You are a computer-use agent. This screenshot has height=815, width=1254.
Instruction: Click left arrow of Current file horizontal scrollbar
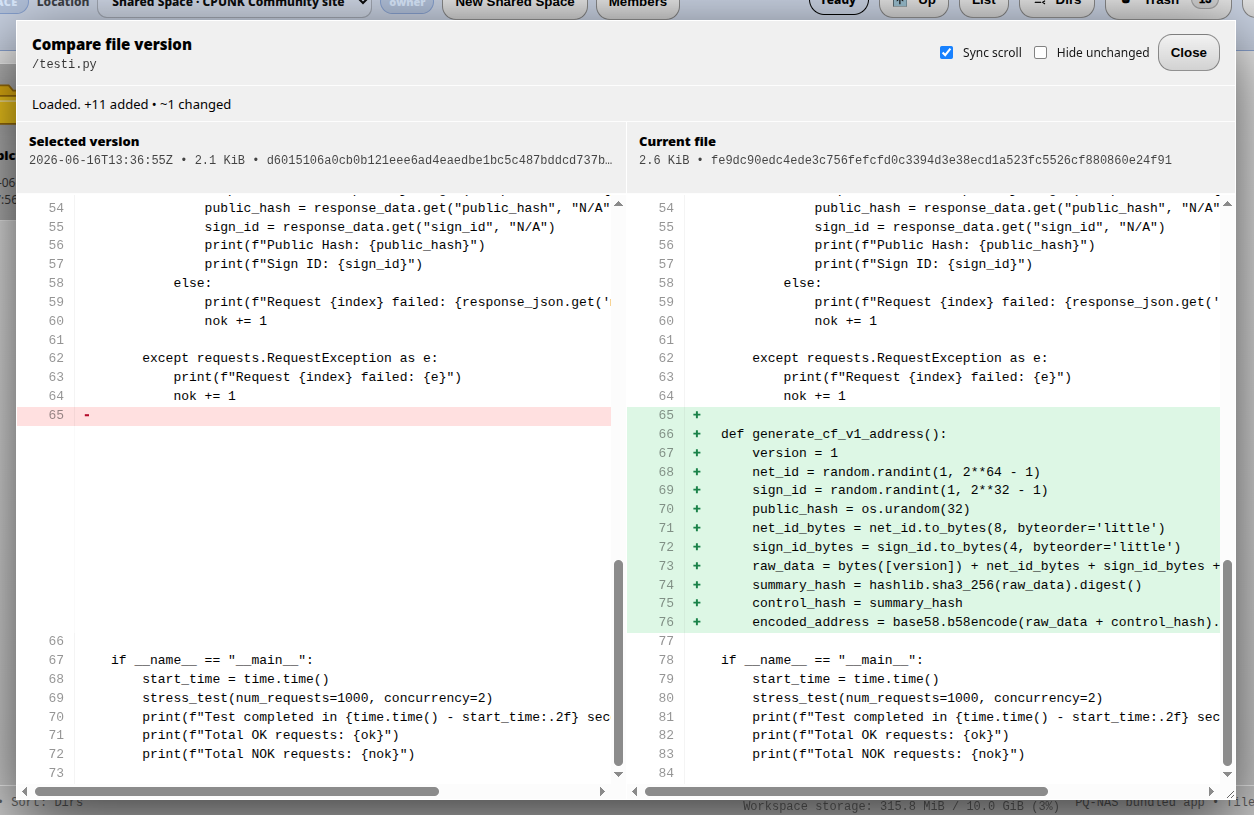click(634, 791)
